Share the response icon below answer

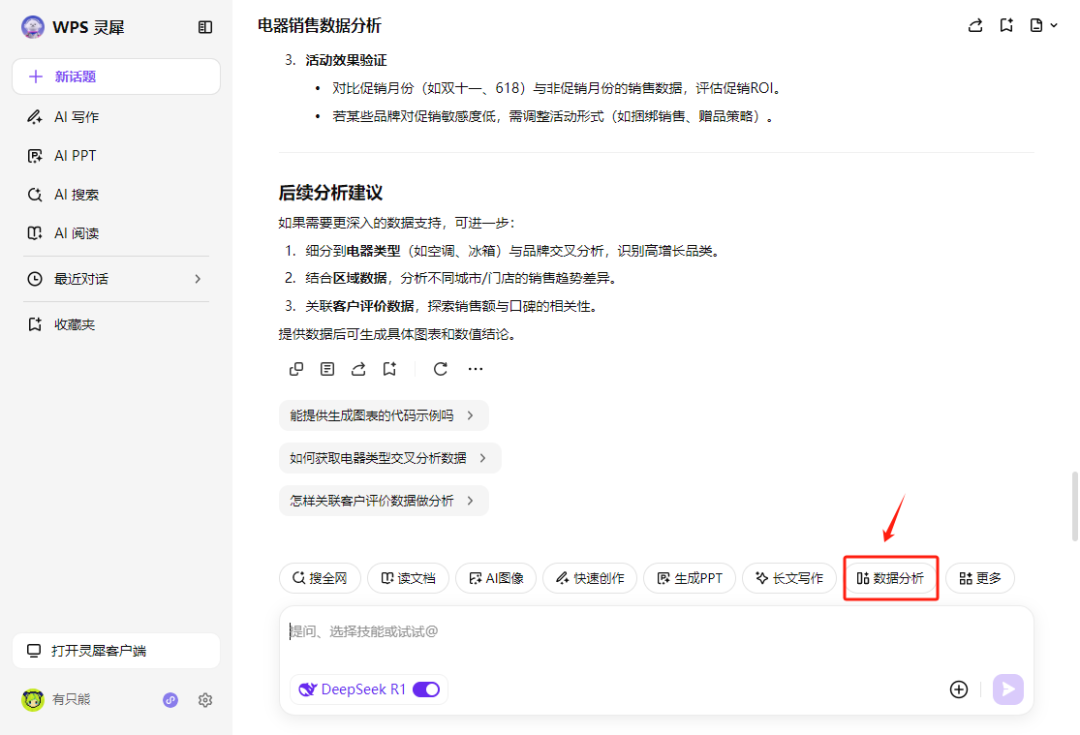click(x=358, y=369)
